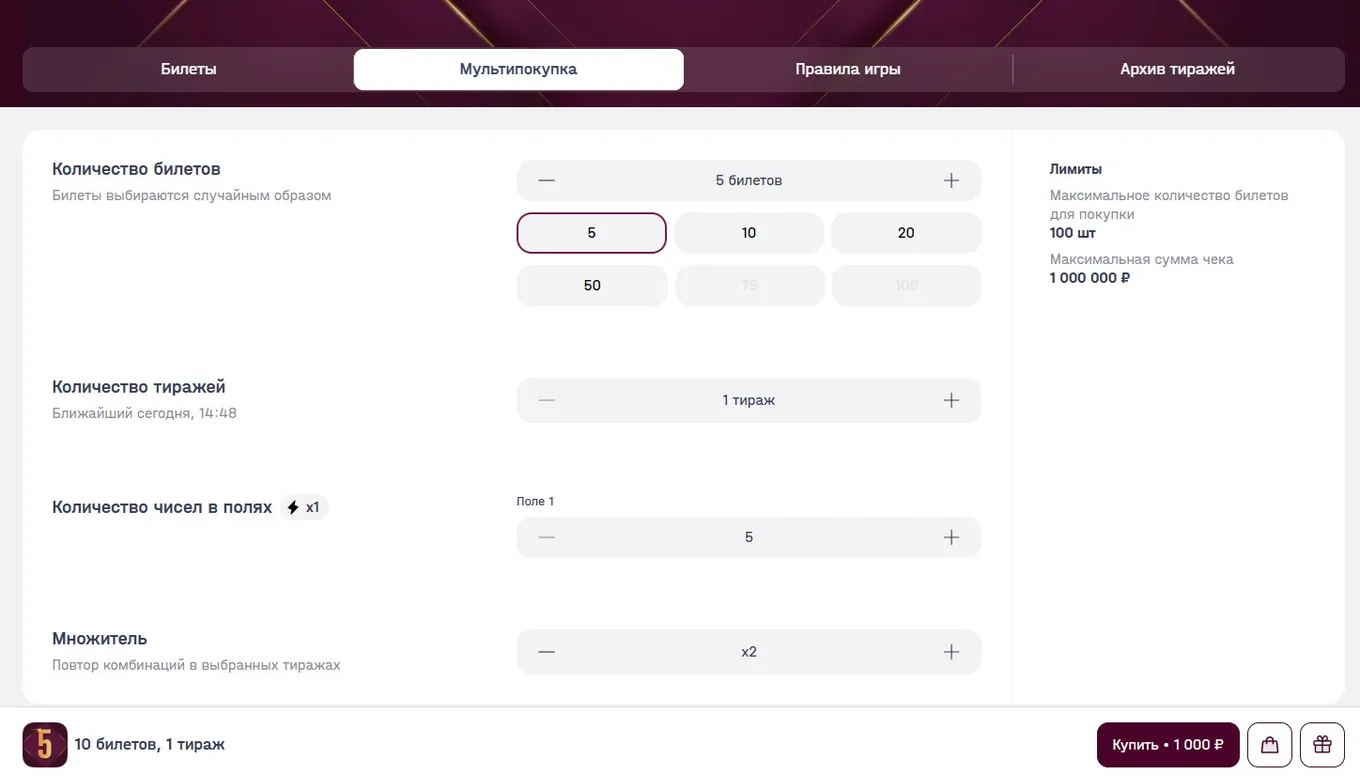1360x776 pixels.
Task: Click the 'Множитель' heading
Action: coord(100,639)
